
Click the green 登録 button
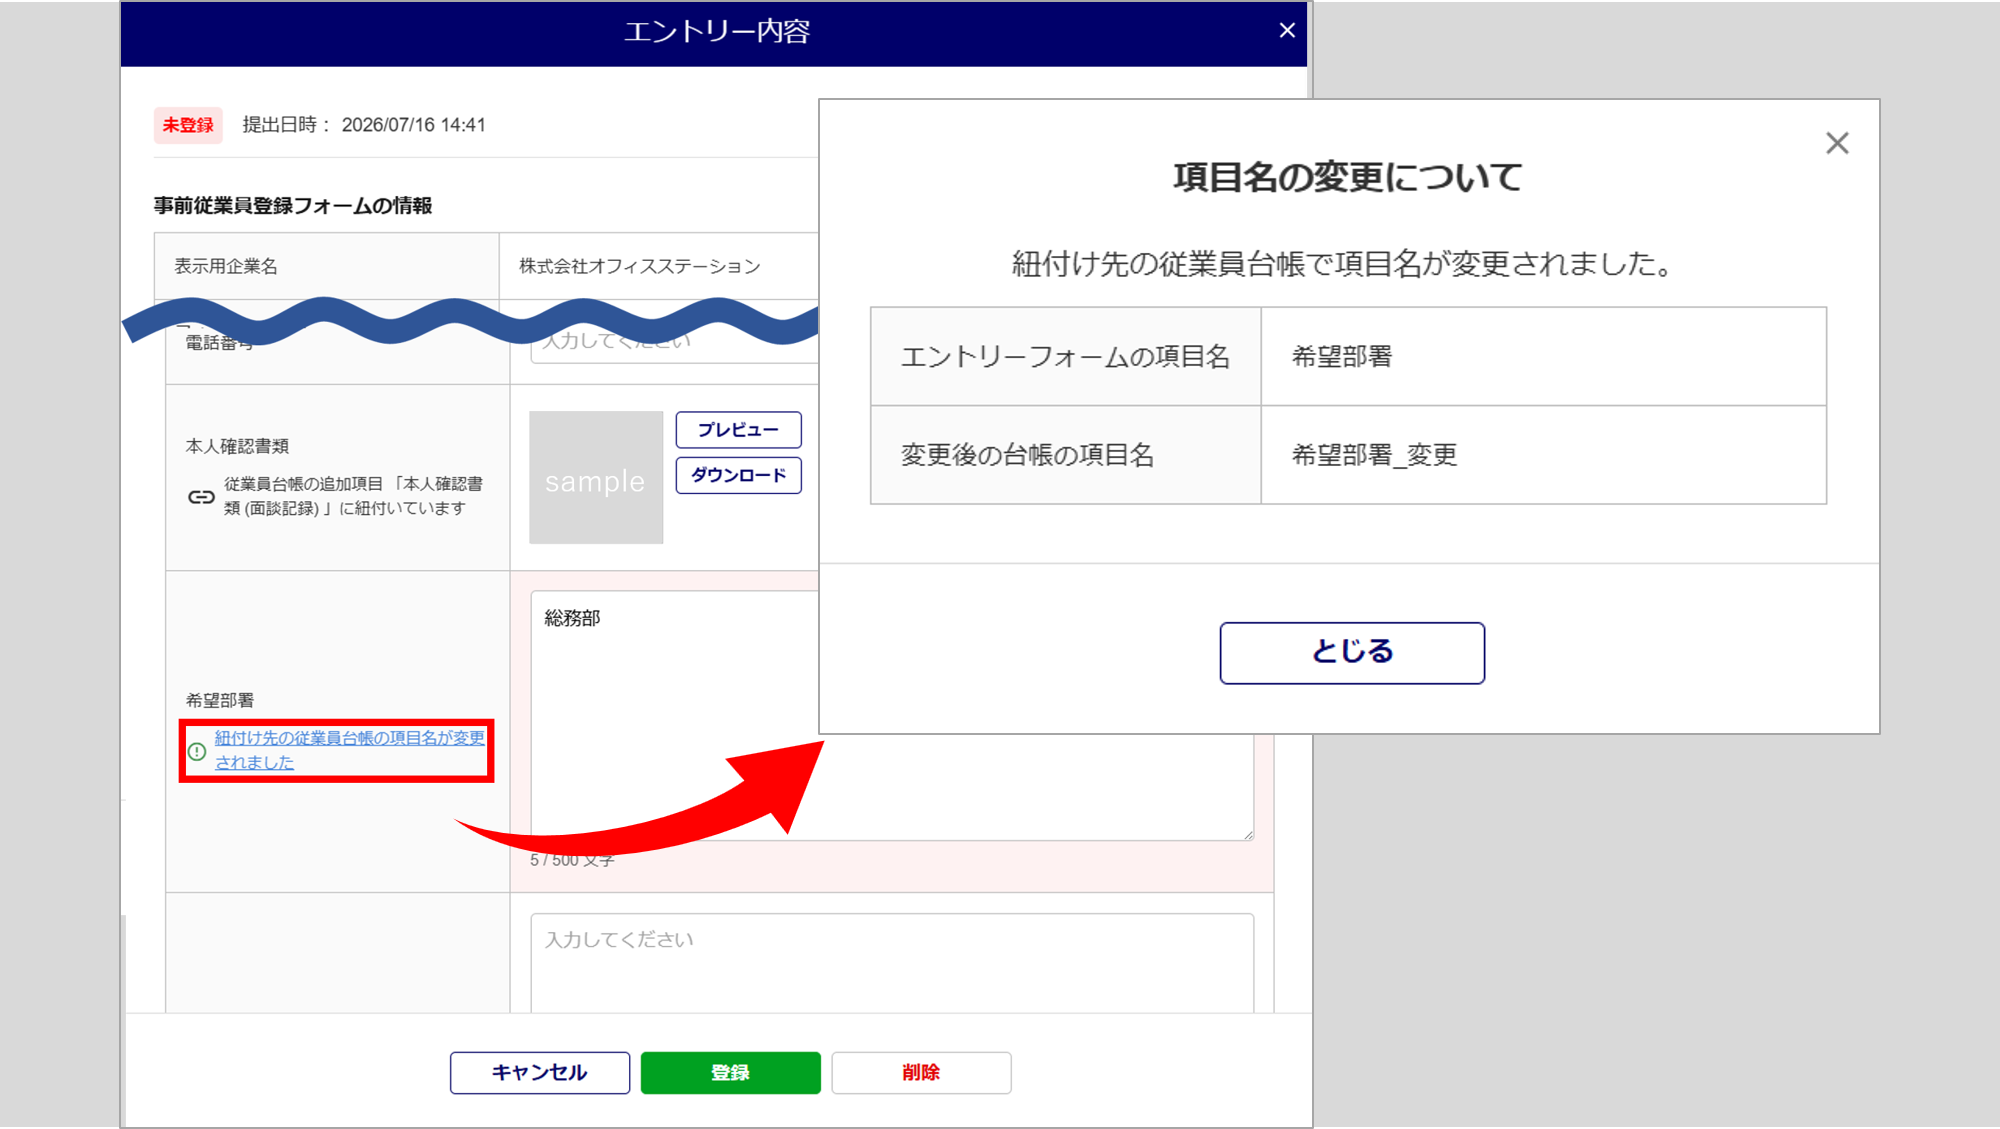click(x=730, y=1072)
